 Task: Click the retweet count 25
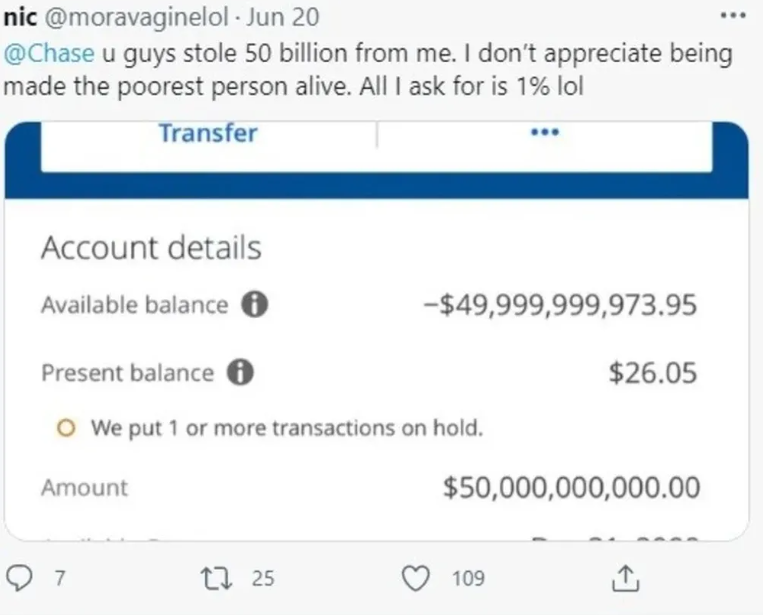[x=262, y=578]
